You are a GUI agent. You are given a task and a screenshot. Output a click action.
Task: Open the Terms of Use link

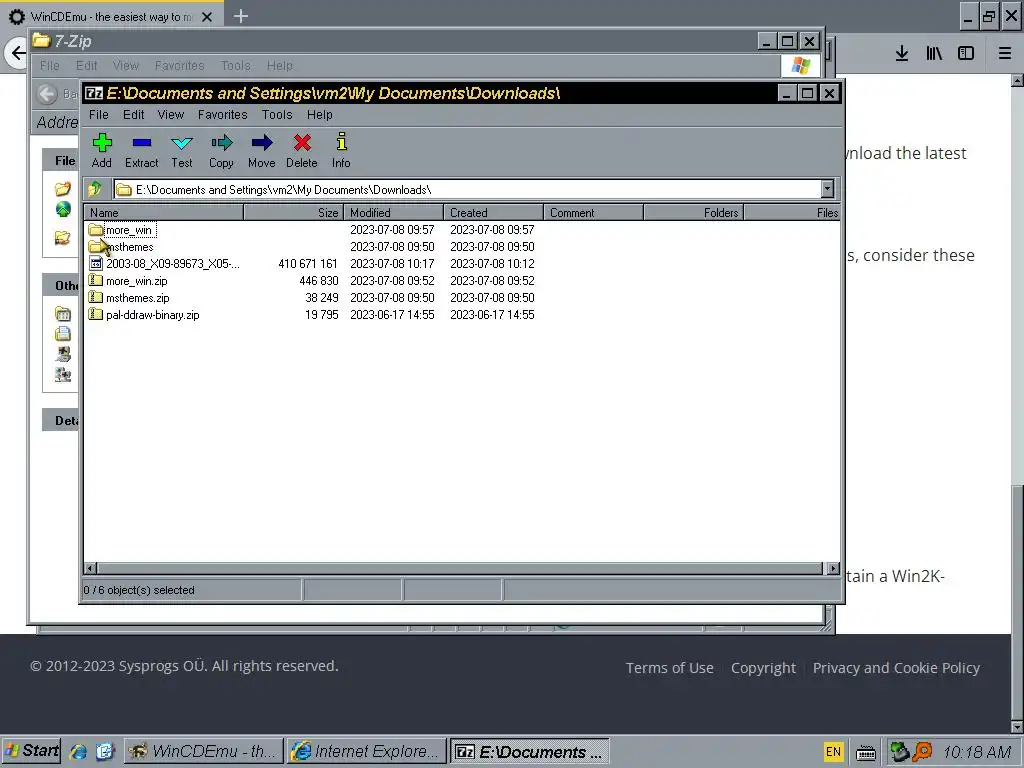669,668
